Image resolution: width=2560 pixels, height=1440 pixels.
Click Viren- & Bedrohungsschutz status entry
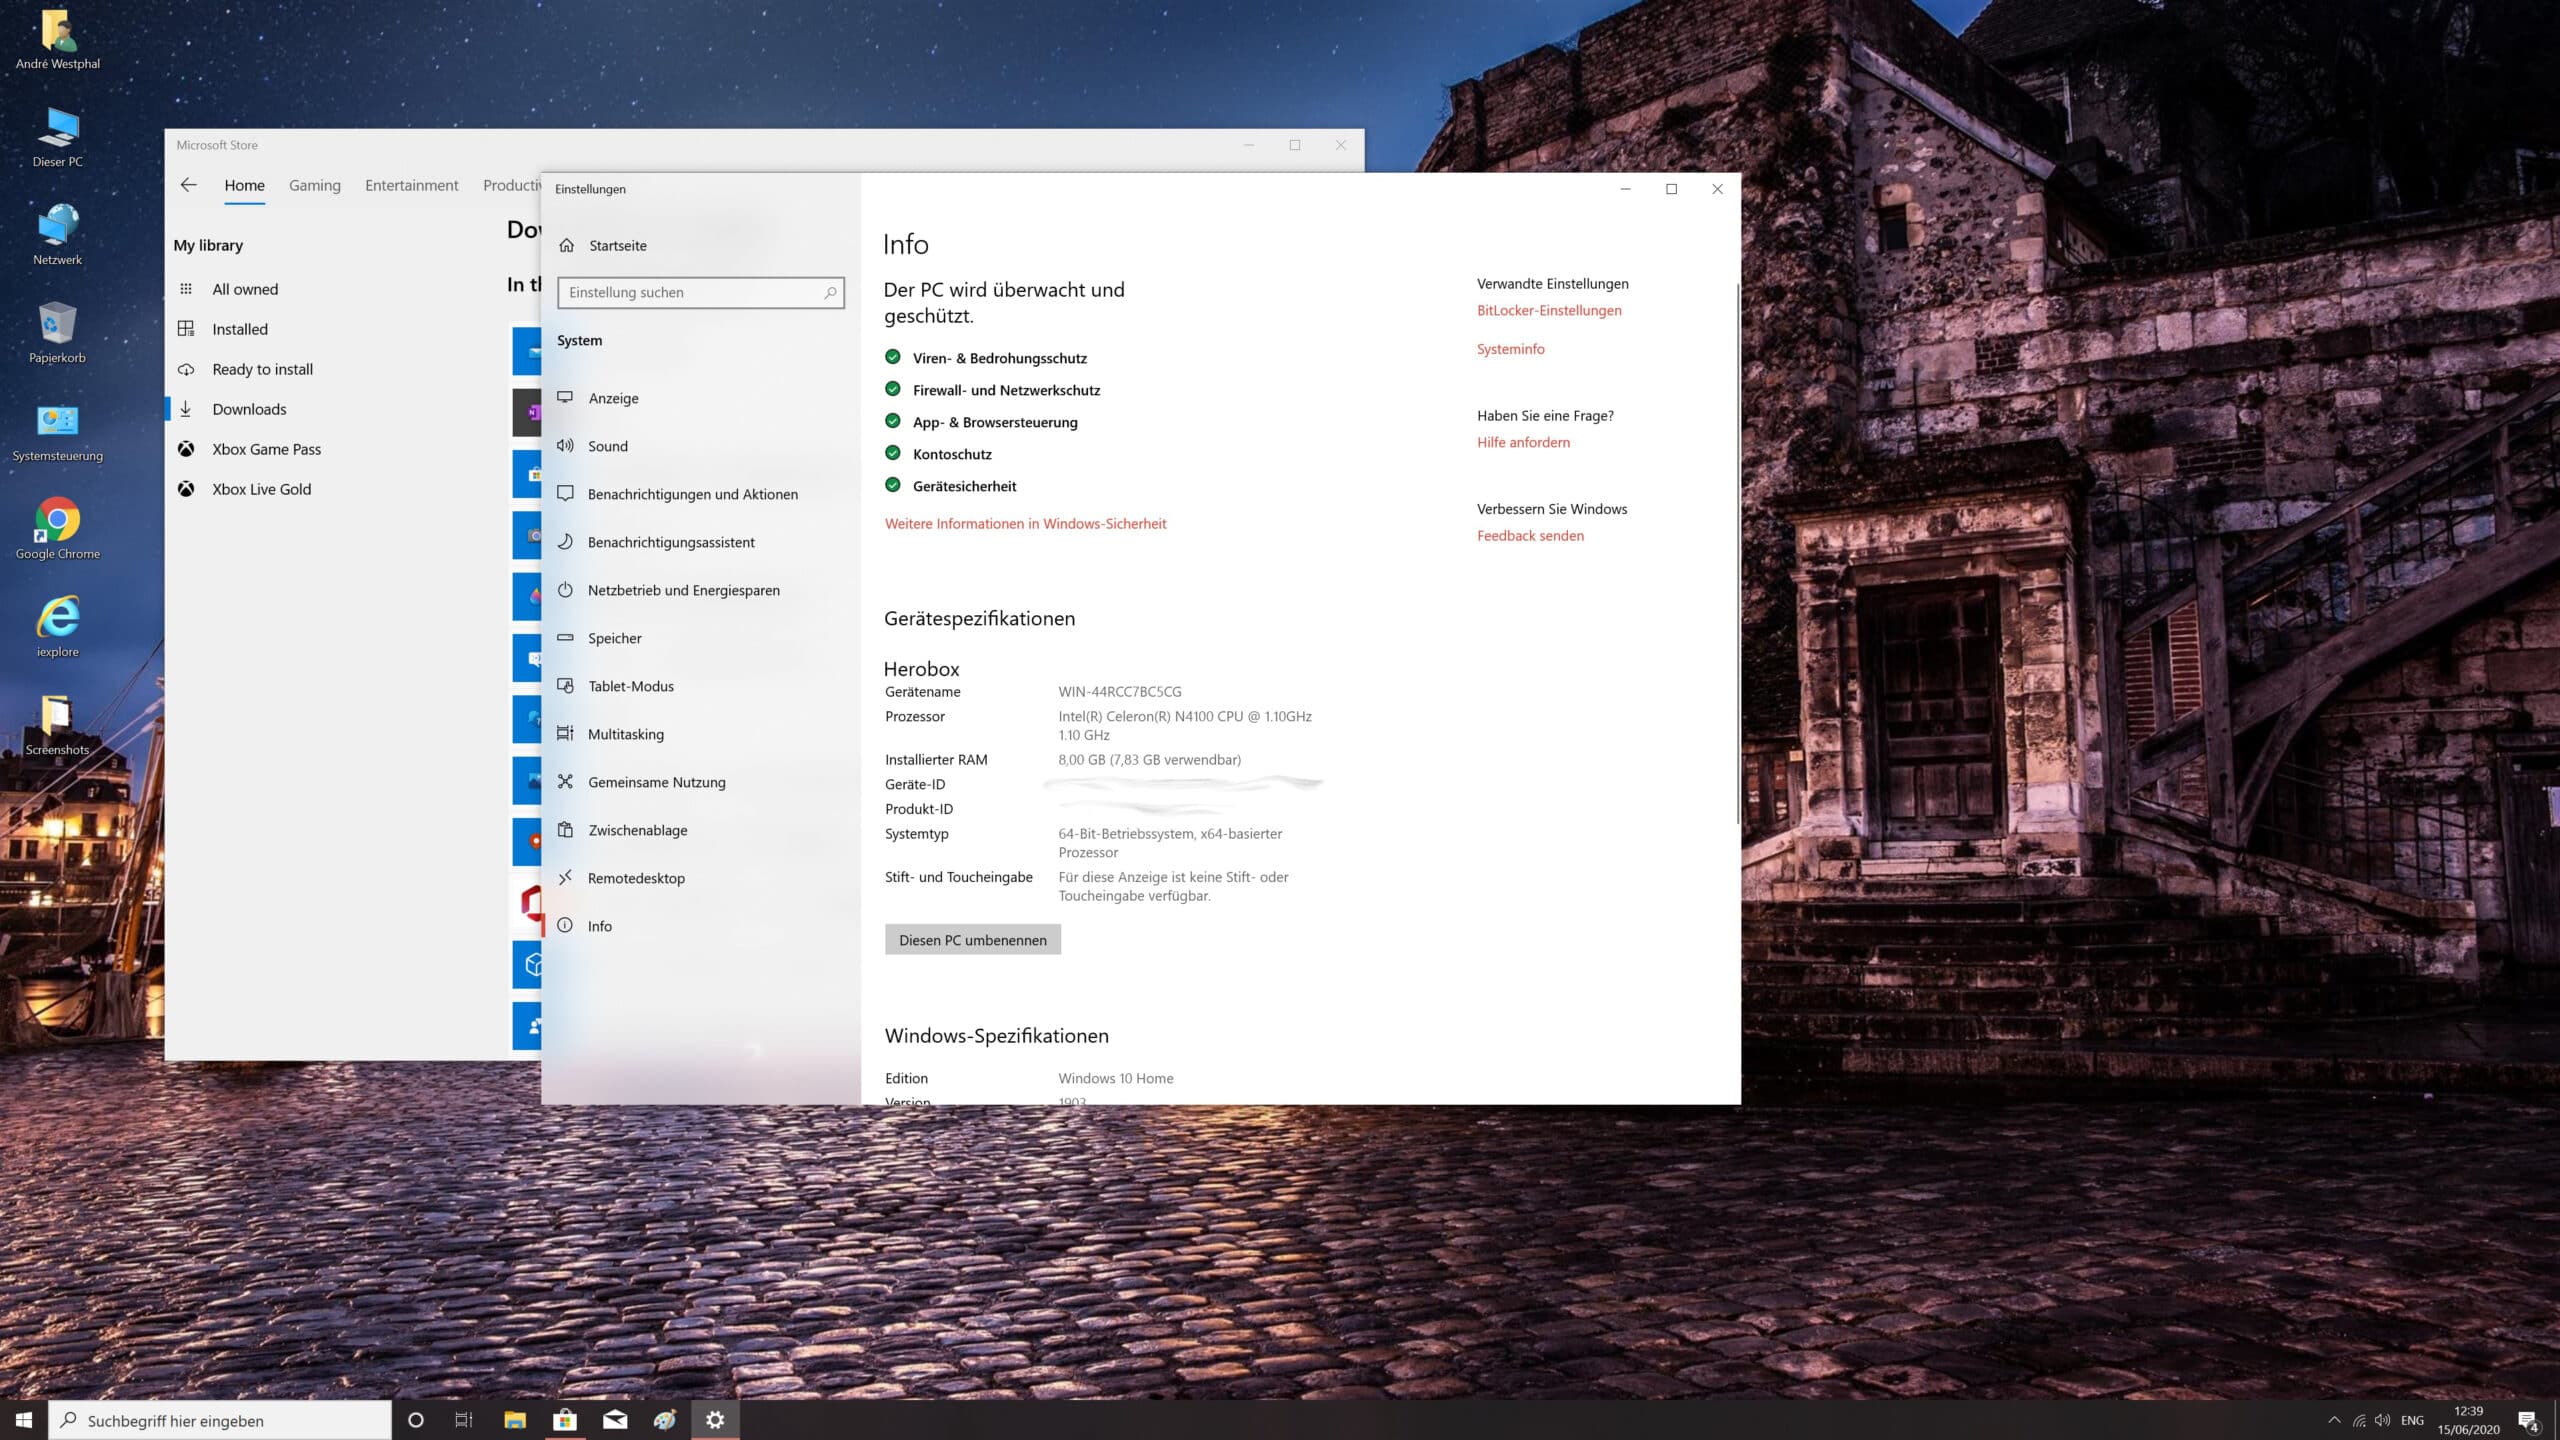(x=986, y=358)
